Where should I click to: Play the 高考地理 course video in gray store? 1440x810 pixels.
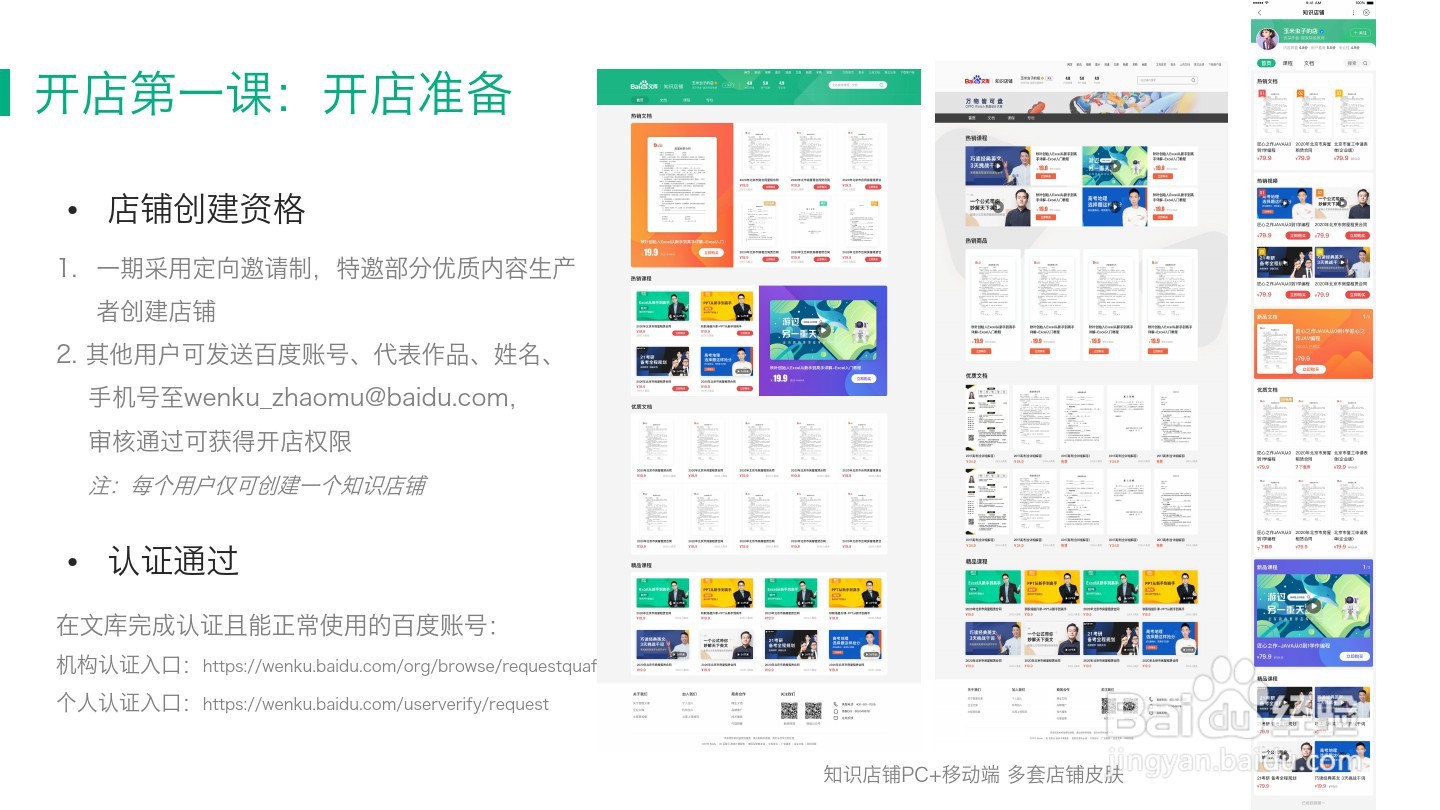(1115, 206)
